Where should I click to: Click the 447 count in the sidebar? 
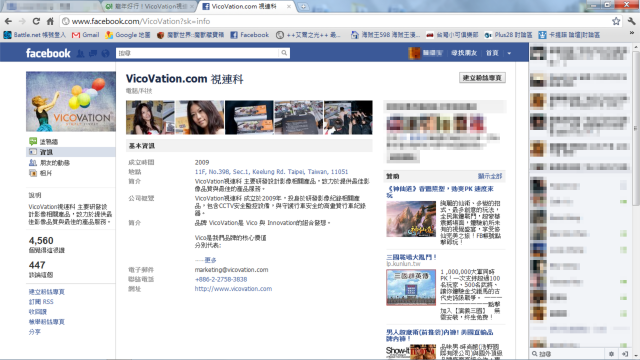pos(37,265)
